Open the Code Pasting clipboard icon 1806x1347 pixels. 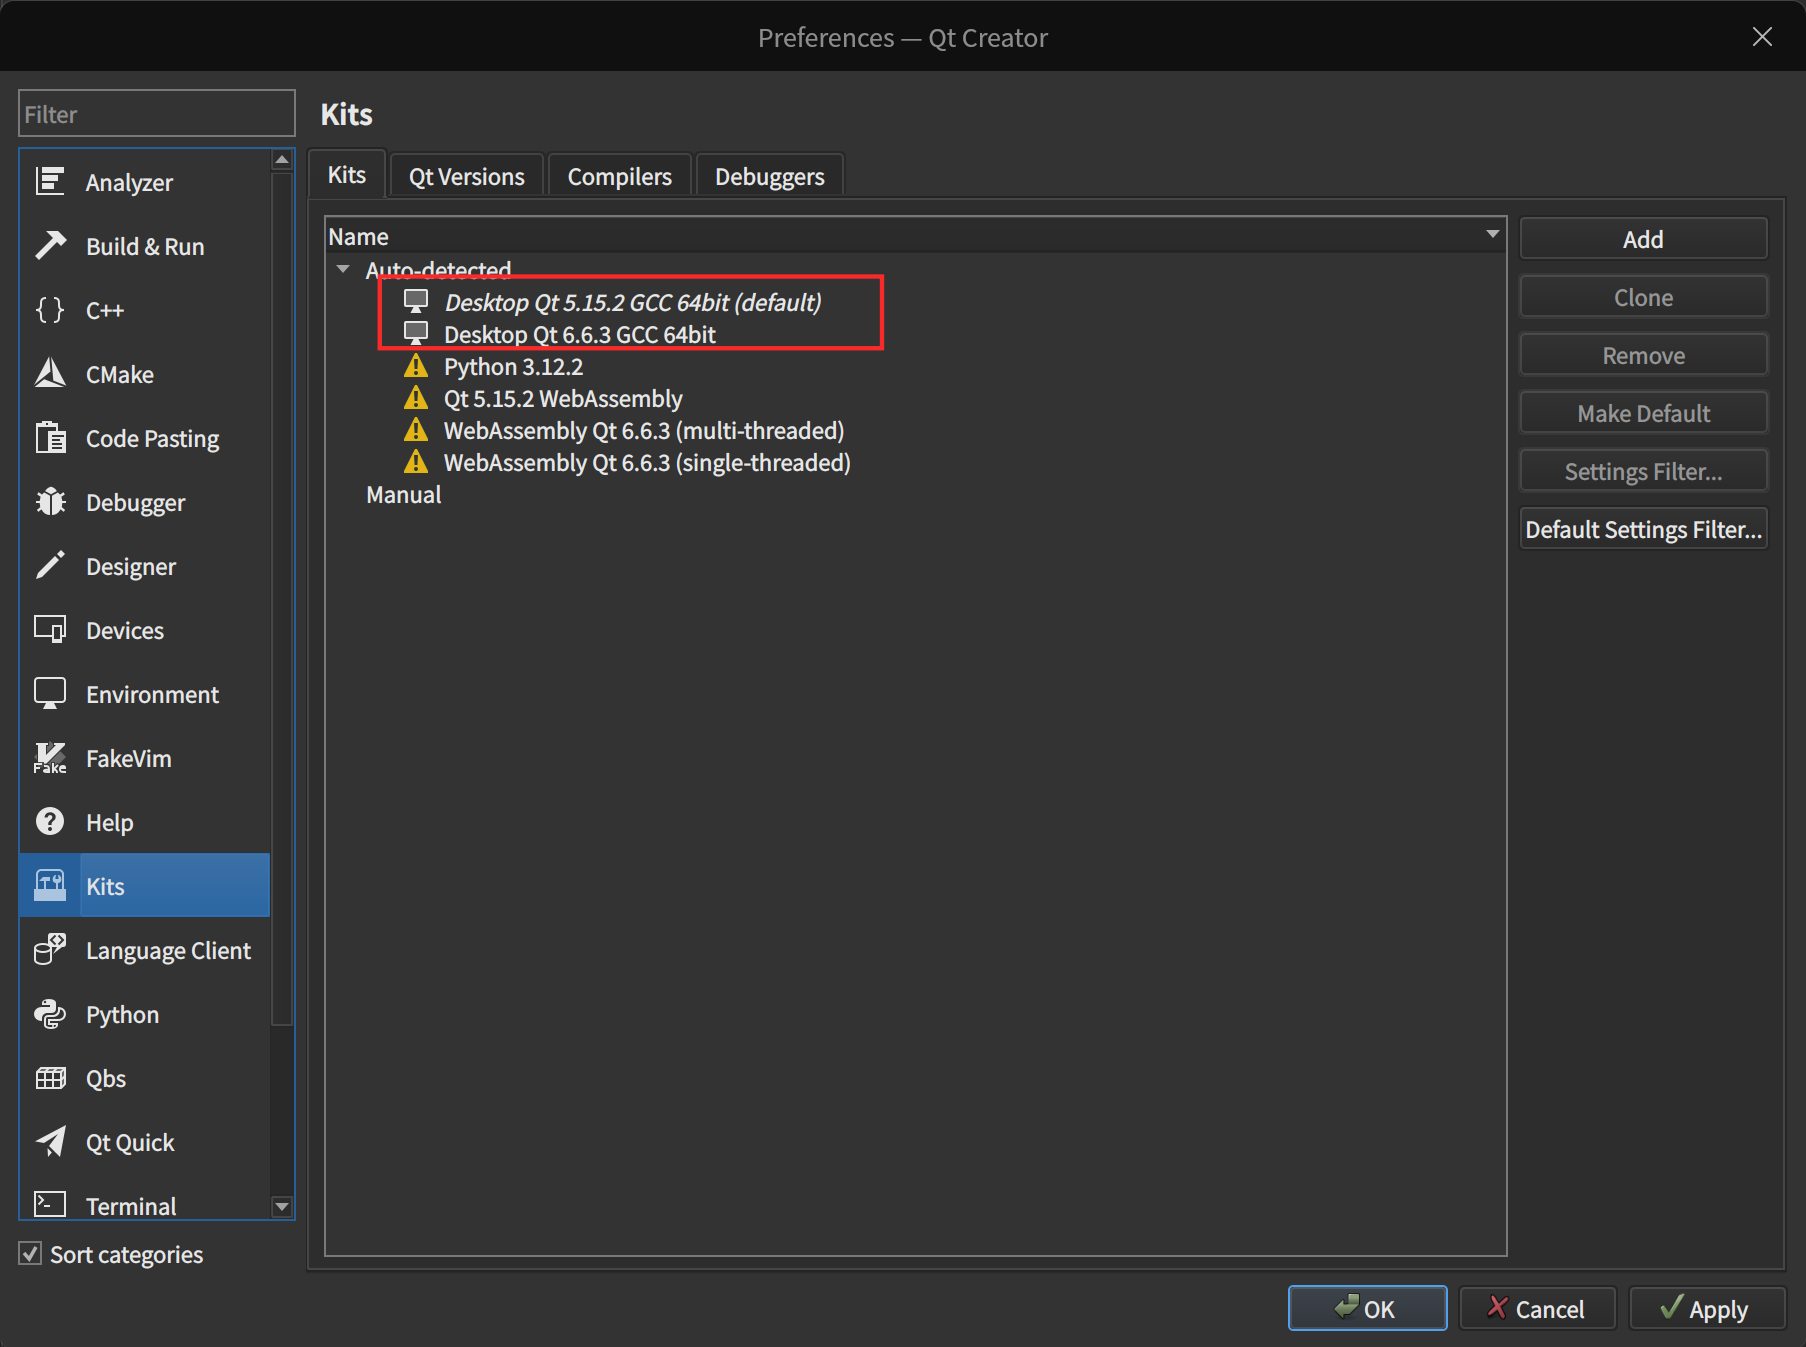pos(50,437)
